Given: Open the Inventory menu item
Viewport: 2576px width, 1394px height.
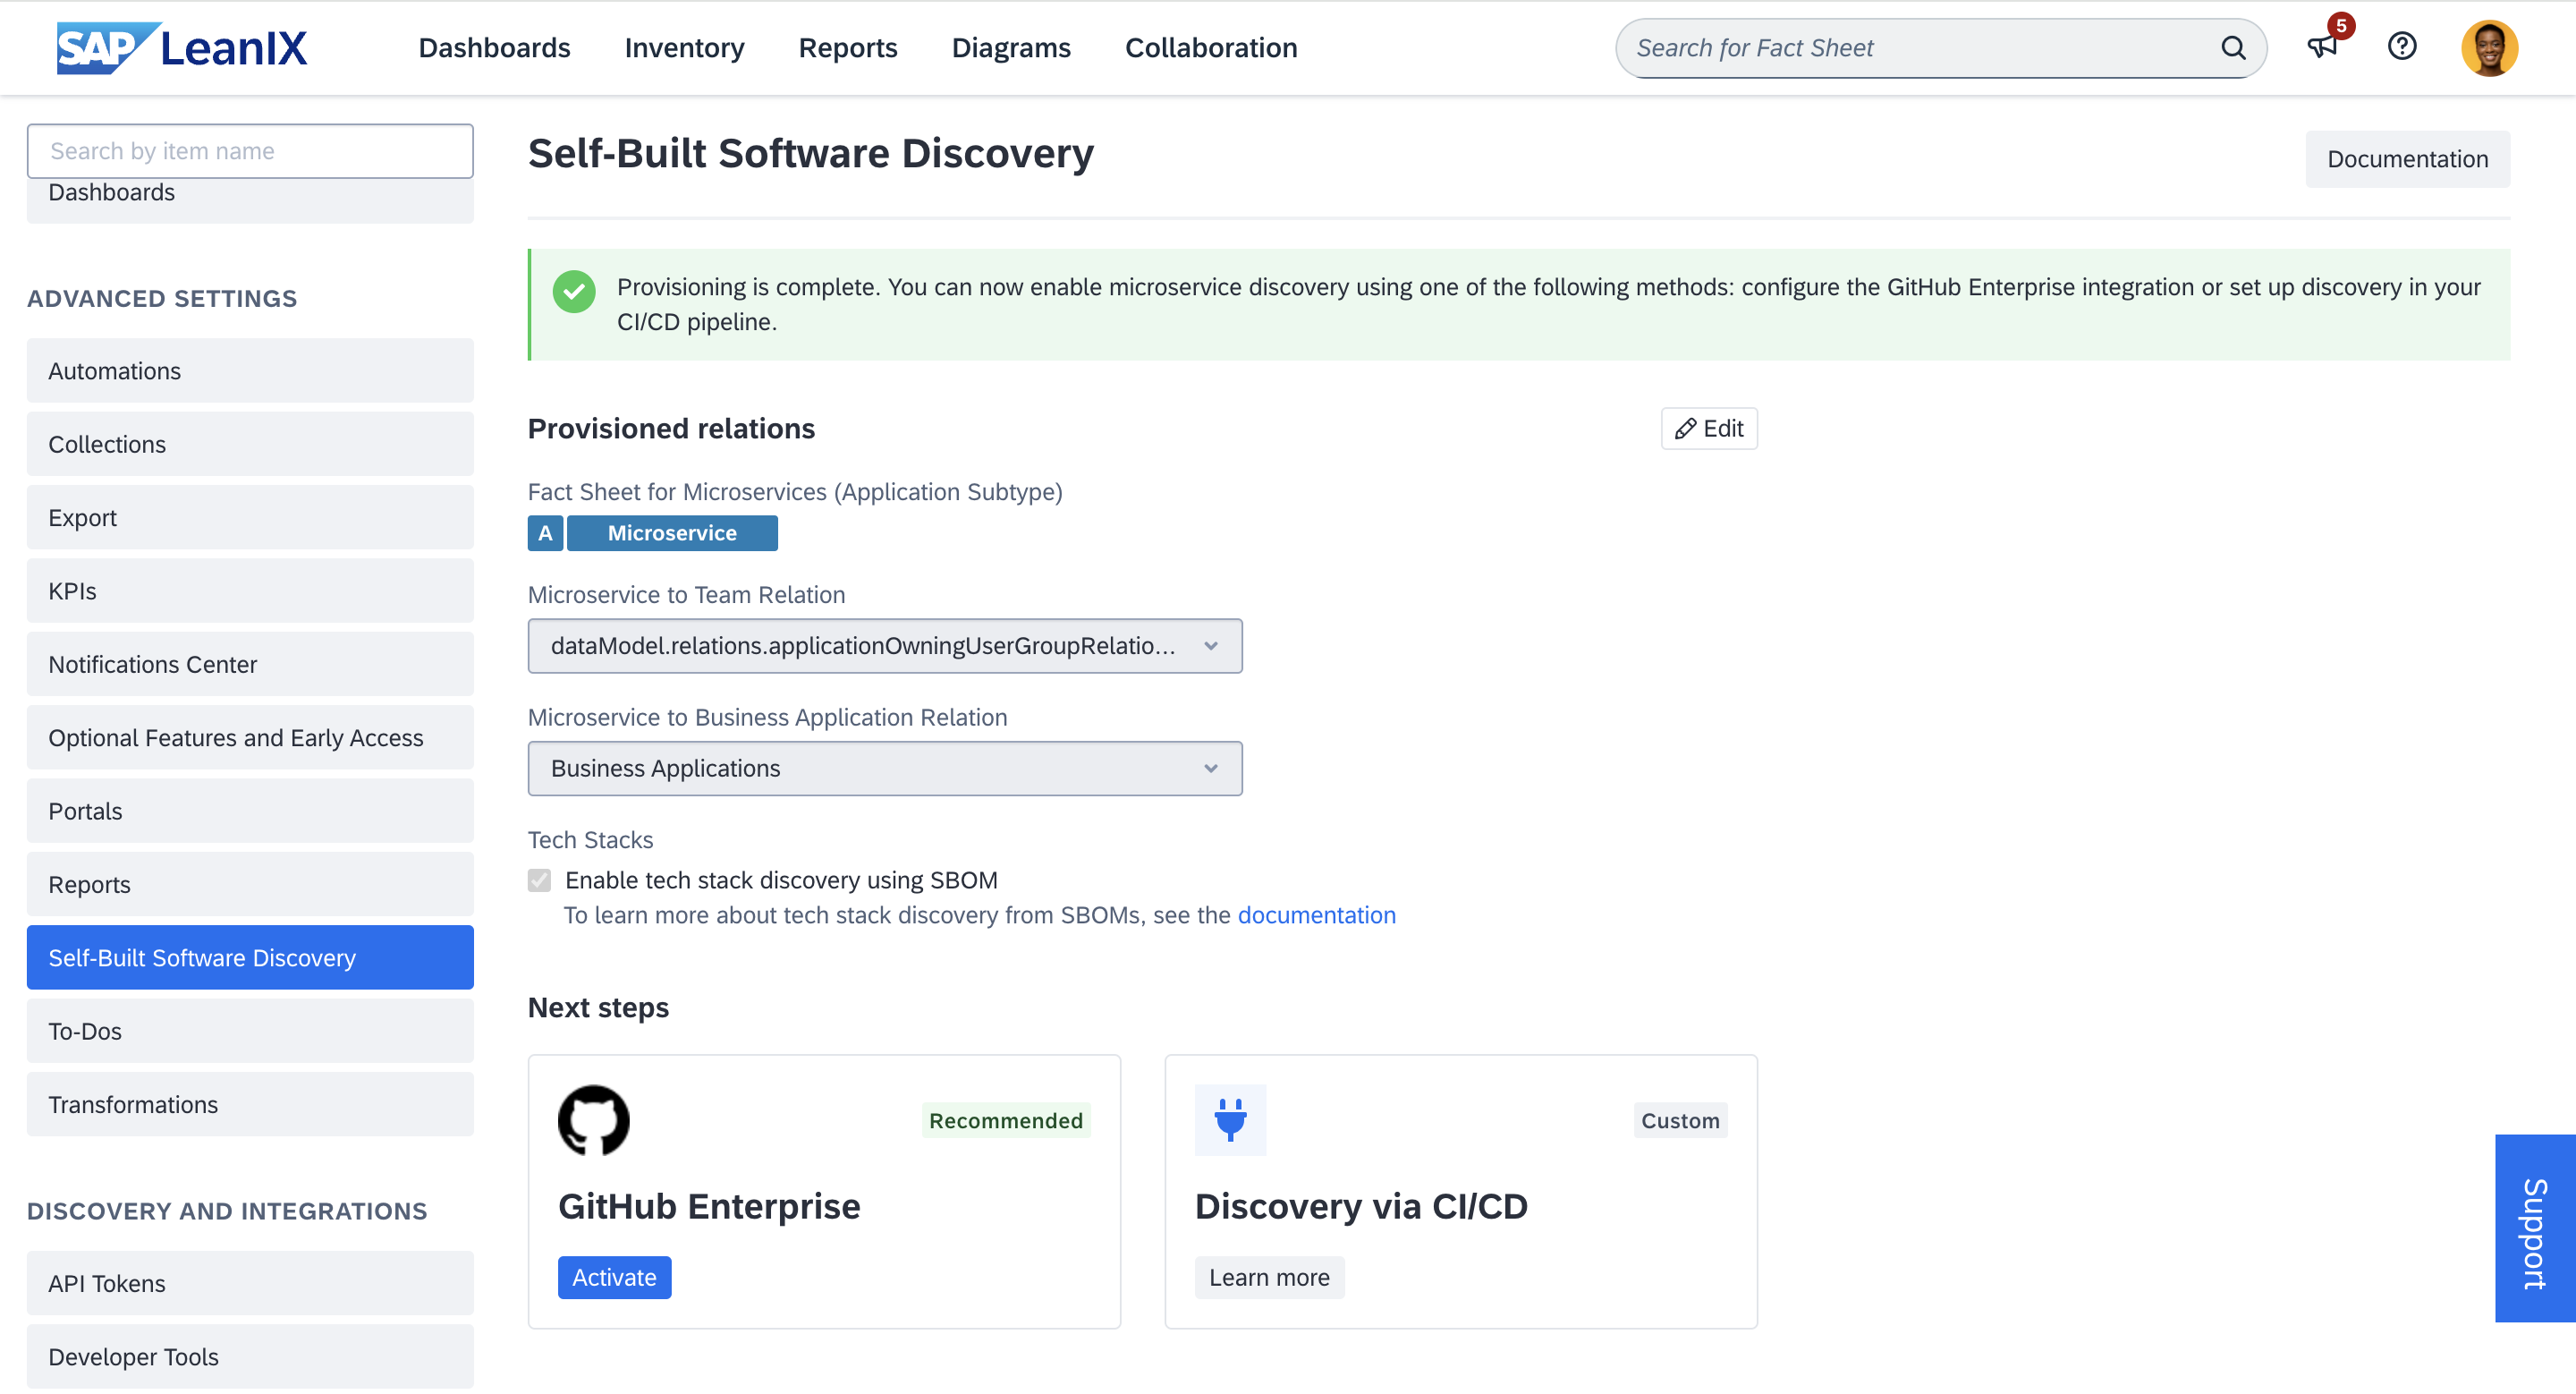Looking at the screenshot, I should coord(685,47).
